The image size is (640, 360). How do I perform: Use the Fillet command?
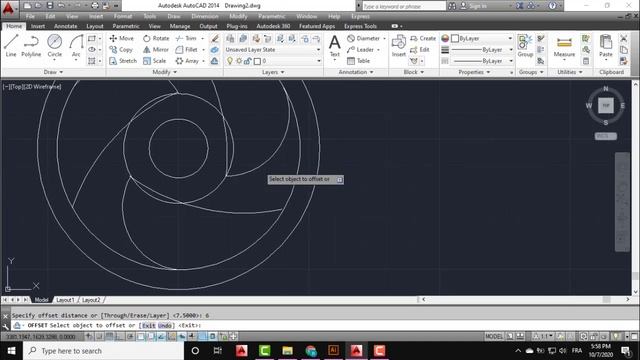pos(187,49)
